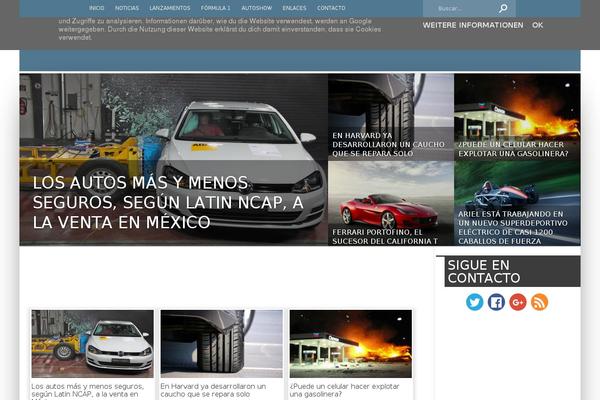
Task: Open the Ferrari Portofino slider tile
Action: 391,203
